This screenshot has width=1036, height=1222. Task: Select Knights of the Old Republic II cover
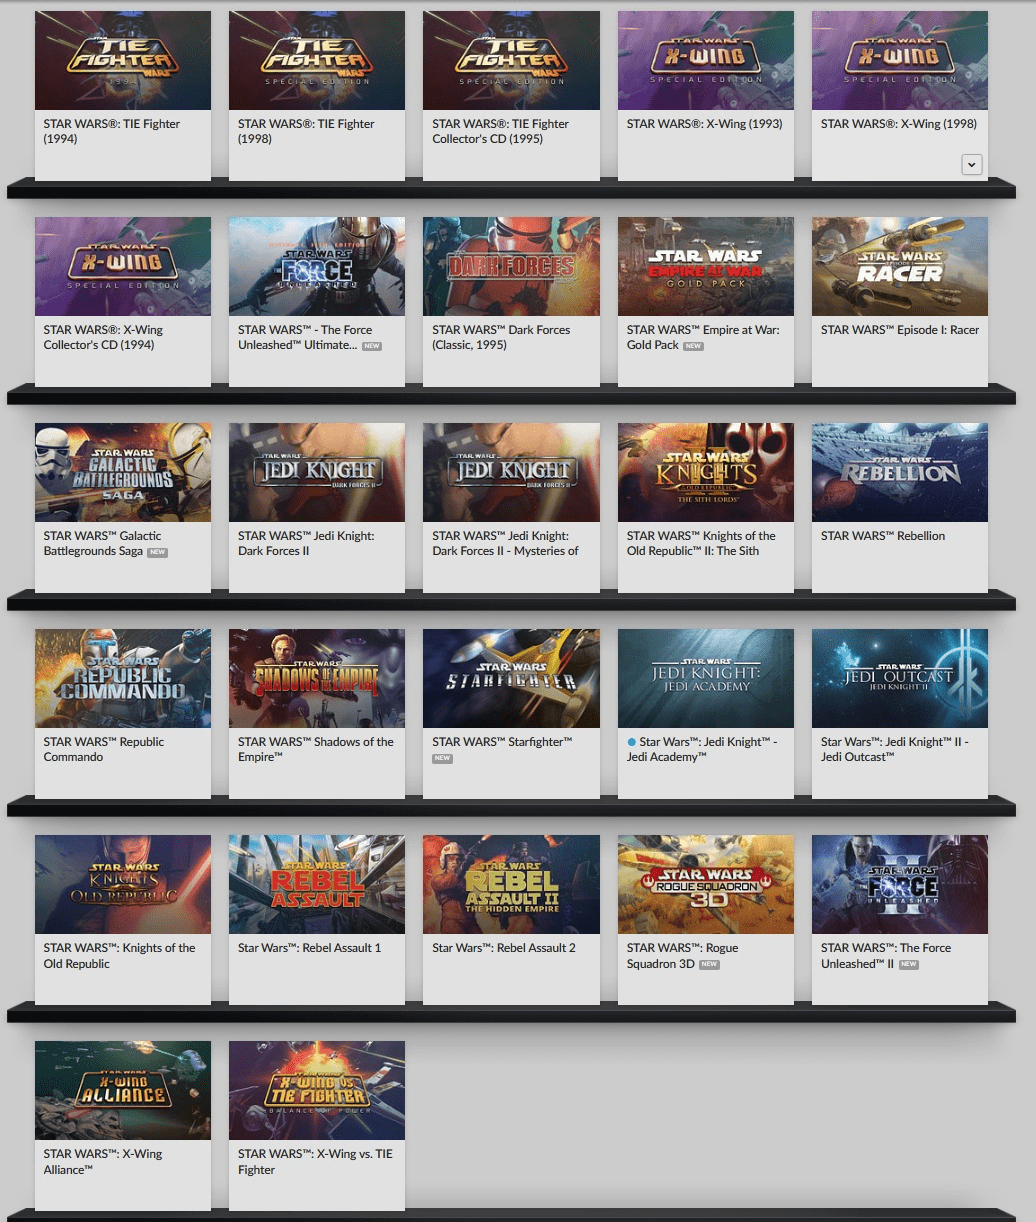point(706,472)
